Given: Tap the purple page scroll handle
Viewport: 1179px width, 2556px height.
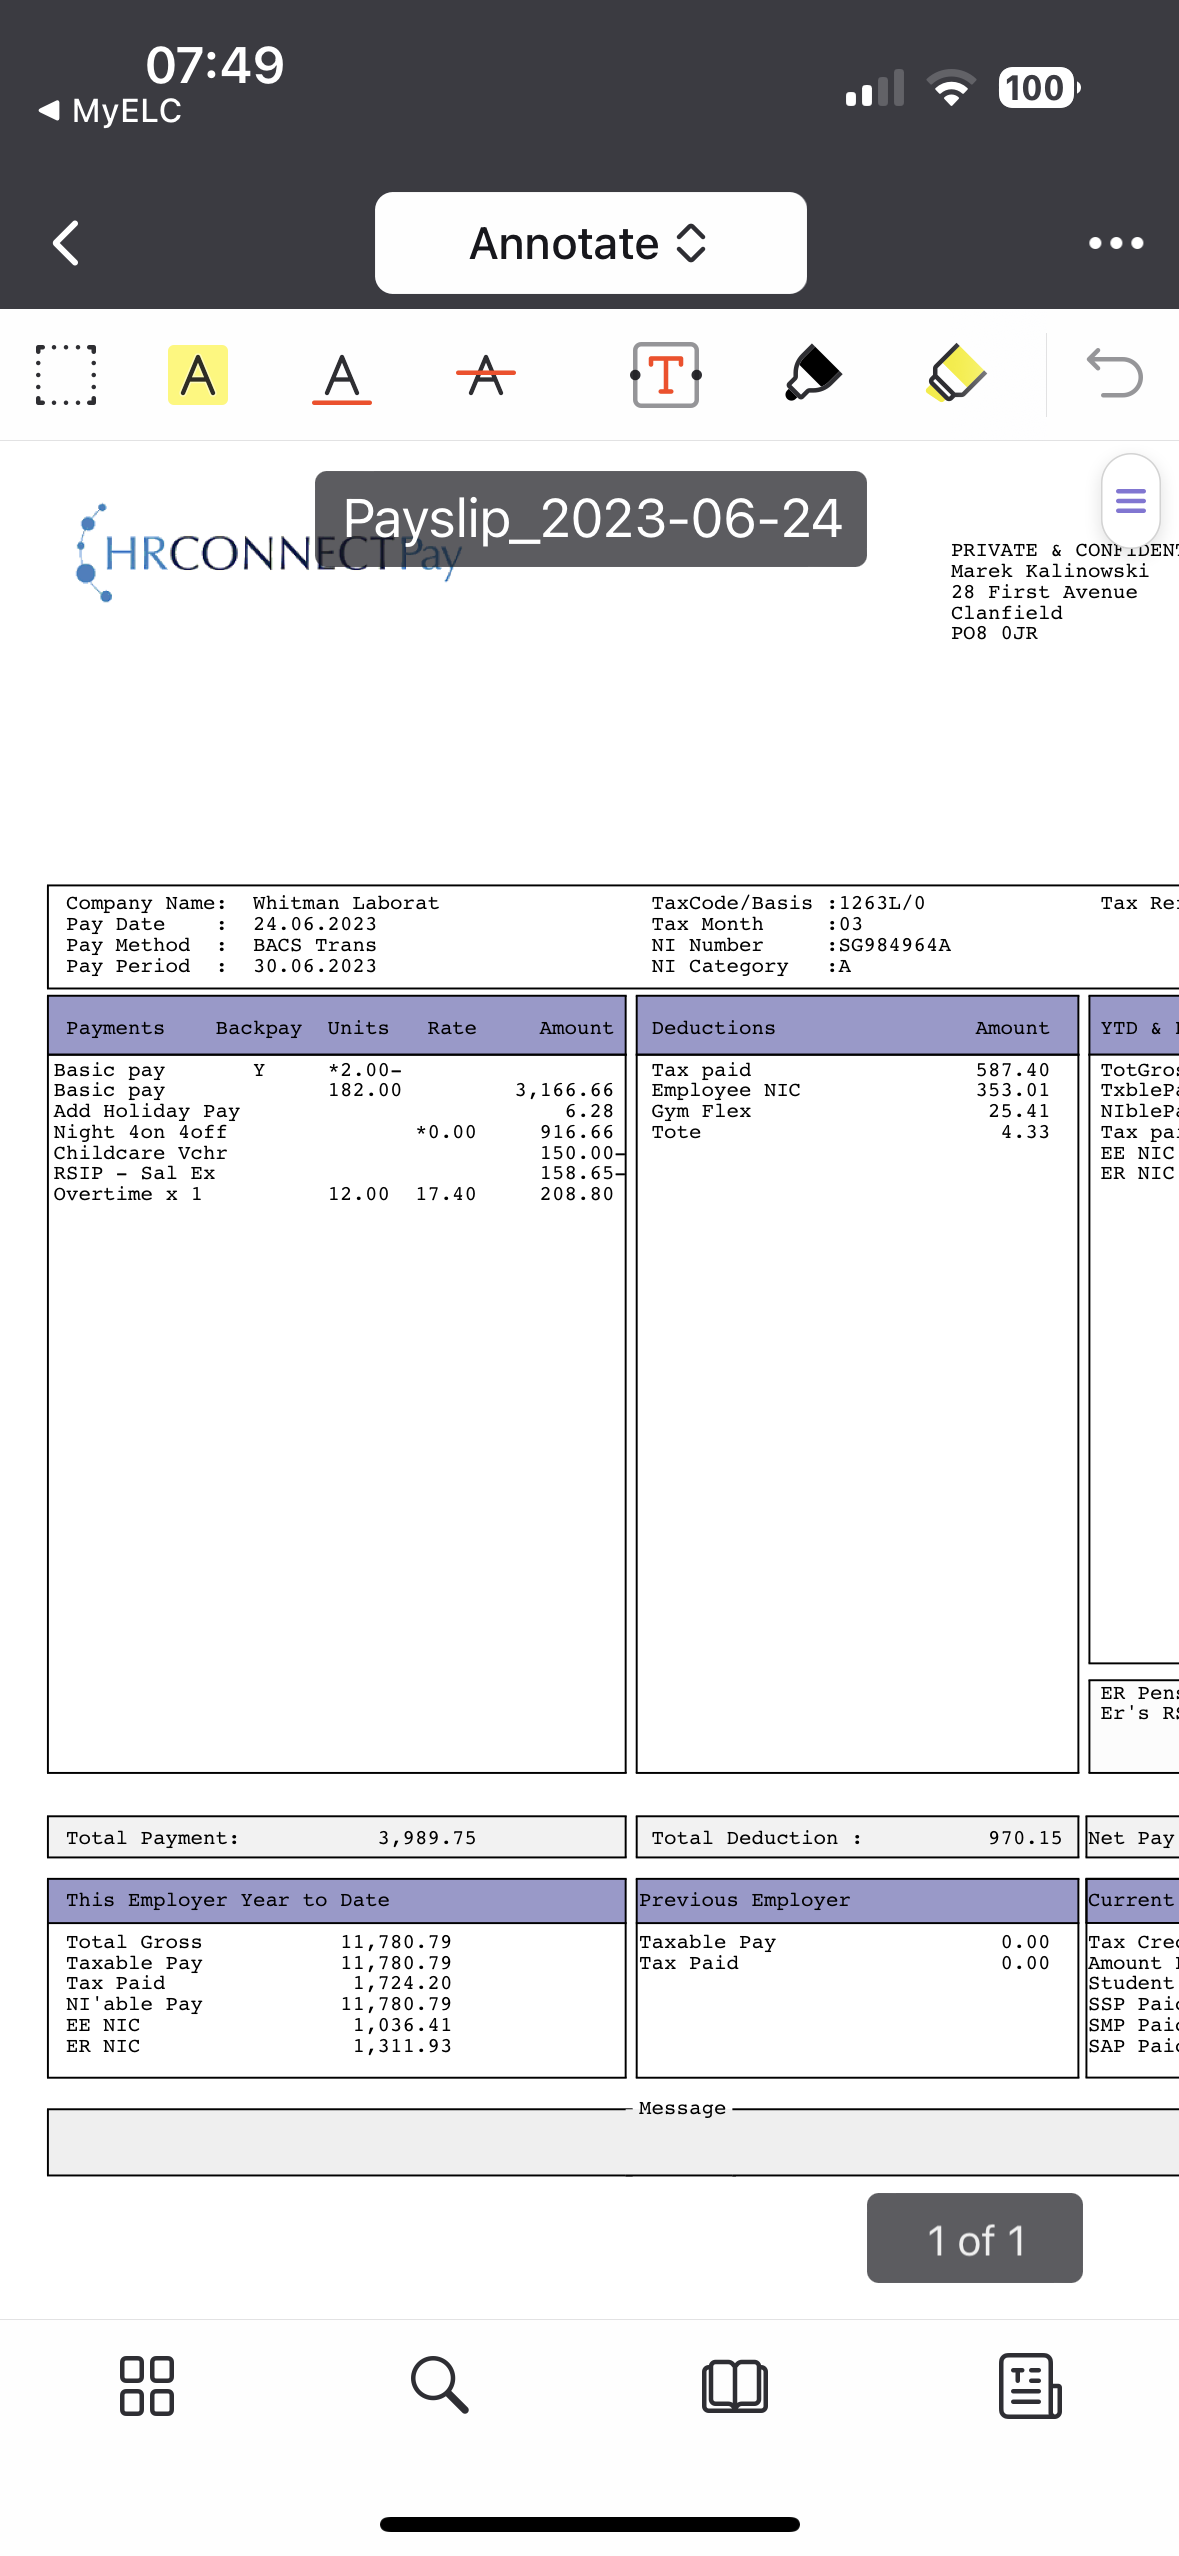Looking at the screenshot, I should 1130,500.
